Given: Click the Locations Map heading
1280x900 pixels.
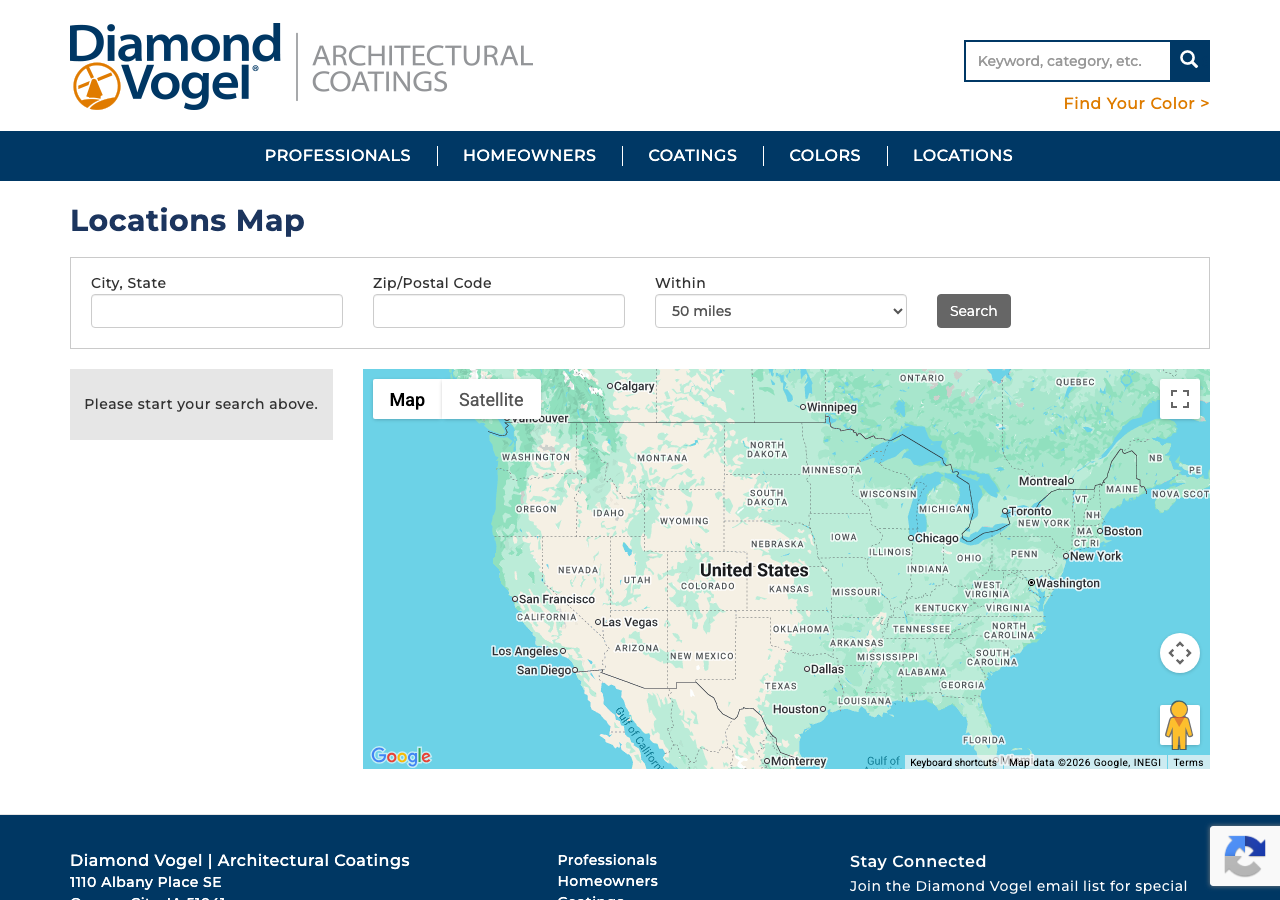Looking at the screenshot, I should (x=187, y=220).
